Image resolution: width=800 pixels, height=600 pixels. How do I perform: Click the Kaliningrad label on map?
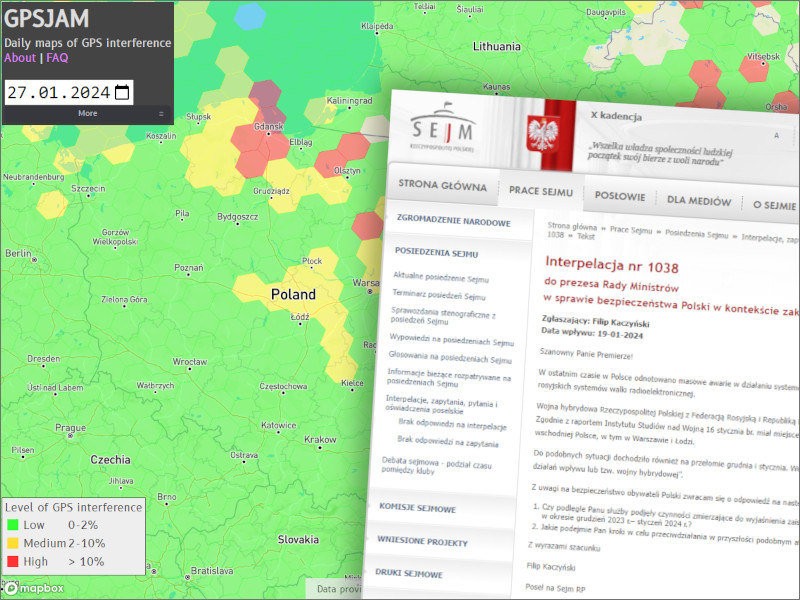click(349, 101)
